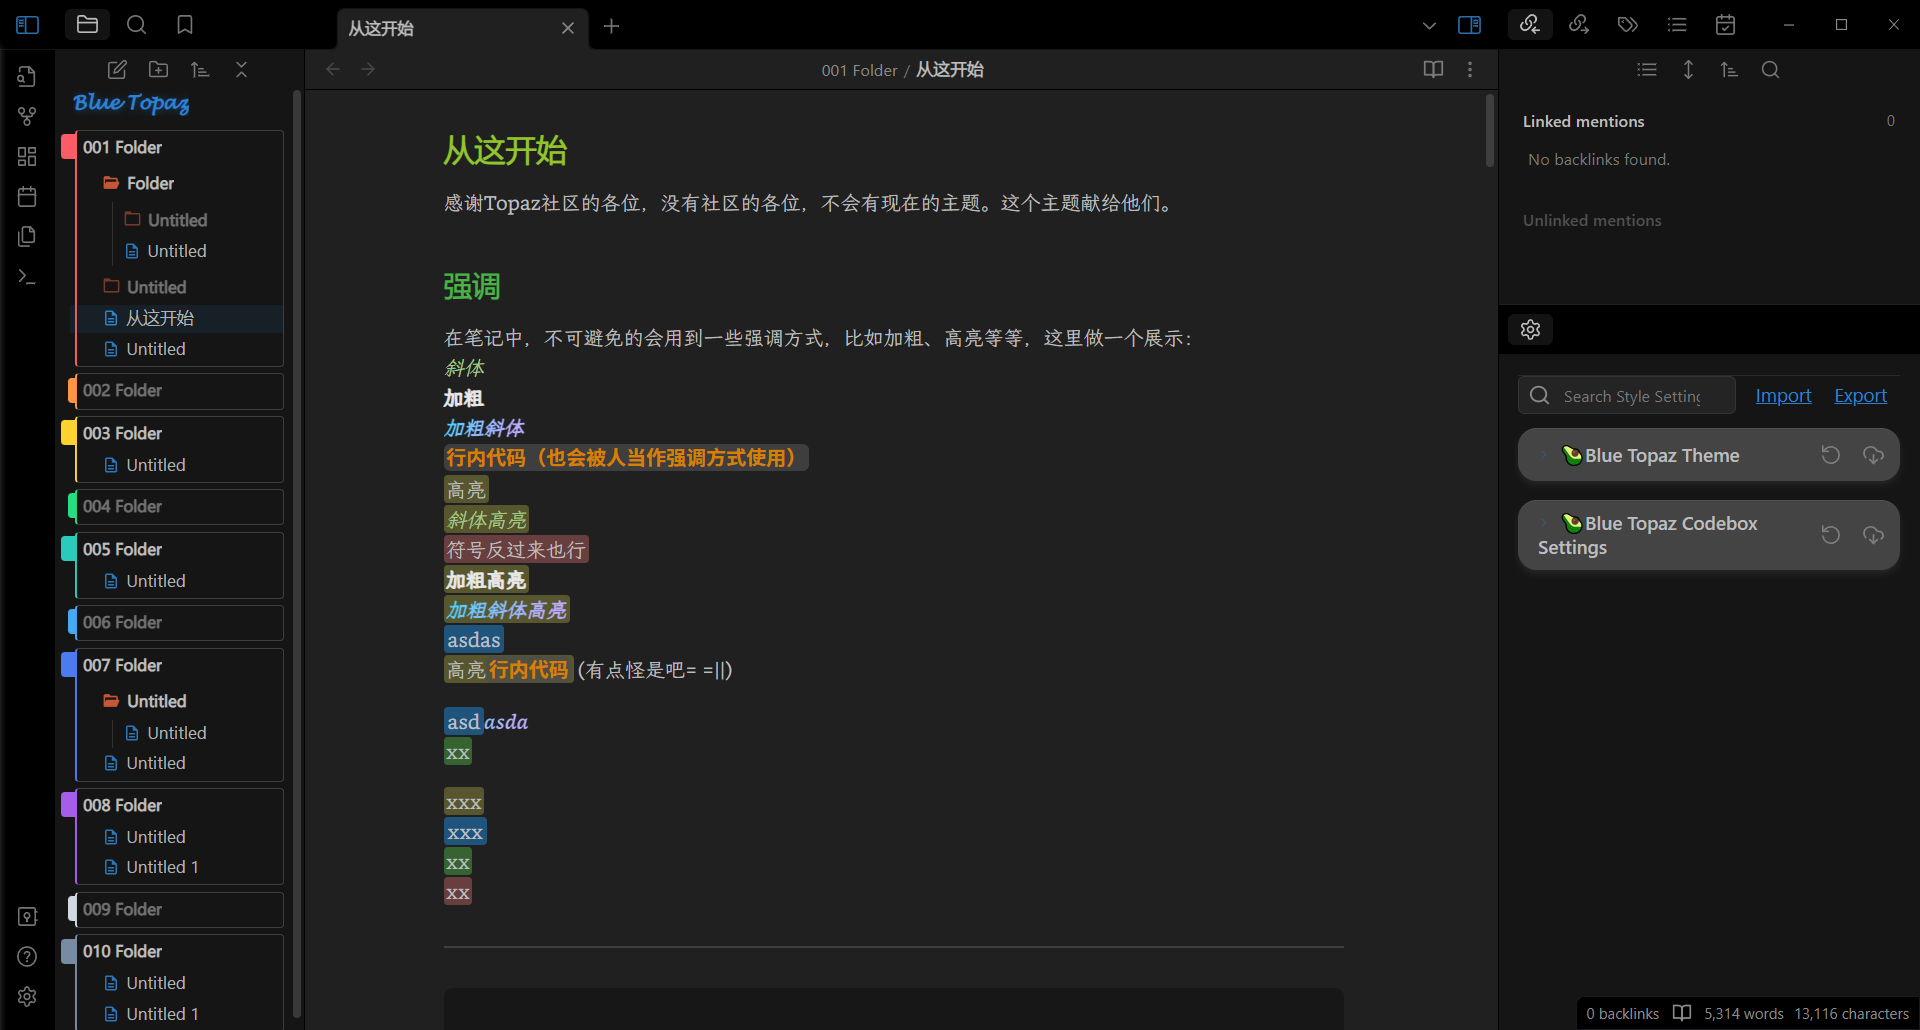
Task: Navigate back arrow in note header
Action: (333, 69)
